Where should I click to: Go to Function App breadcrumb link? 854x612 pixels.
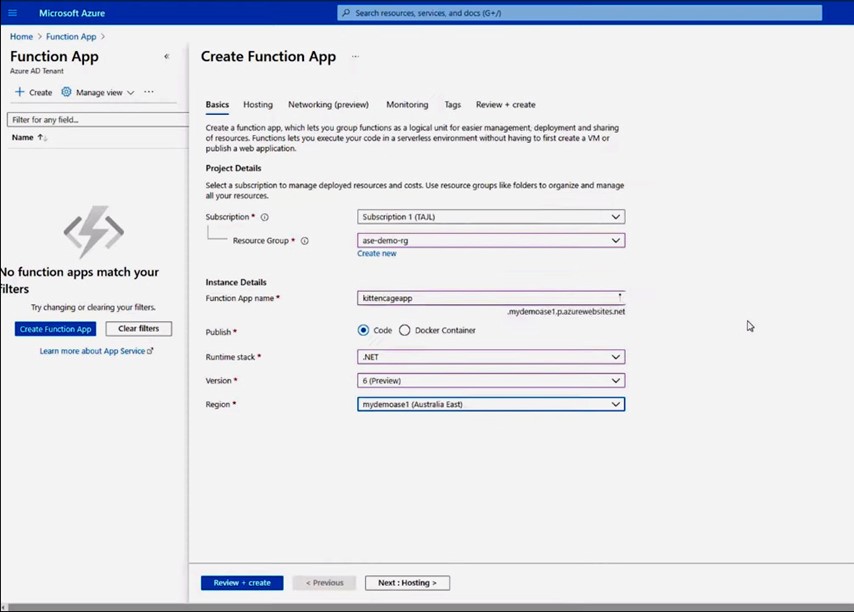click(x=71, y=36)
